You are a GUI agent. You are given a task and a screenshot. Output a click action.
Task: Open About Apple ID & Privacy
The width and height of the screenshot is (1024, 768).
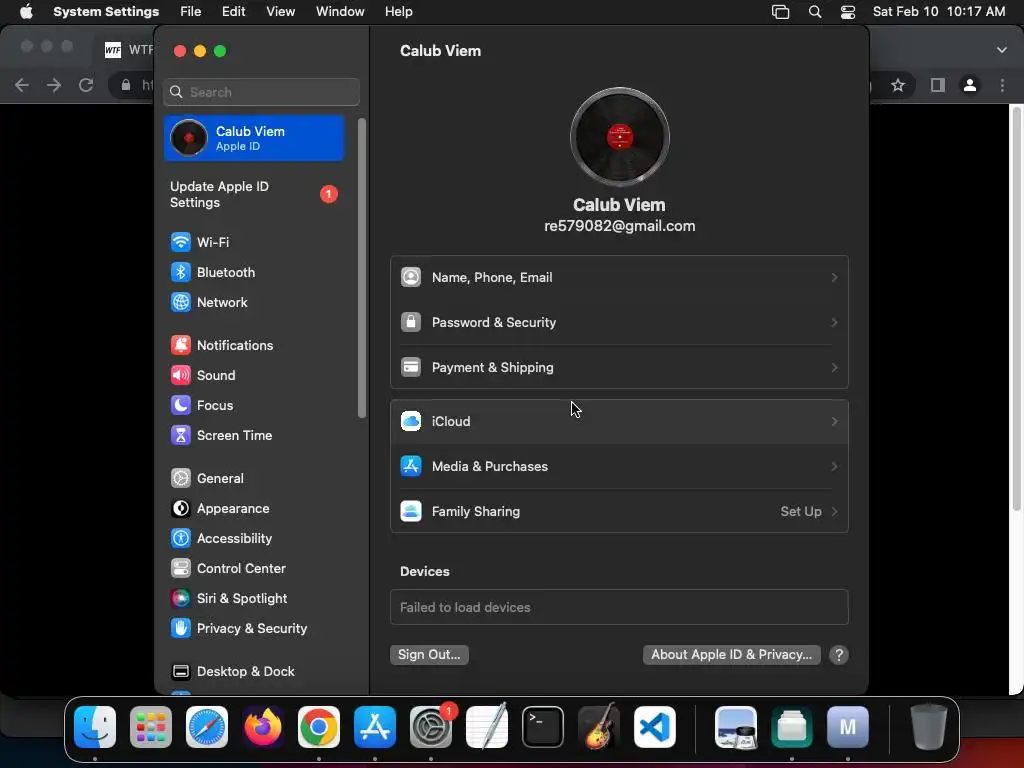(x=731, y=655)
